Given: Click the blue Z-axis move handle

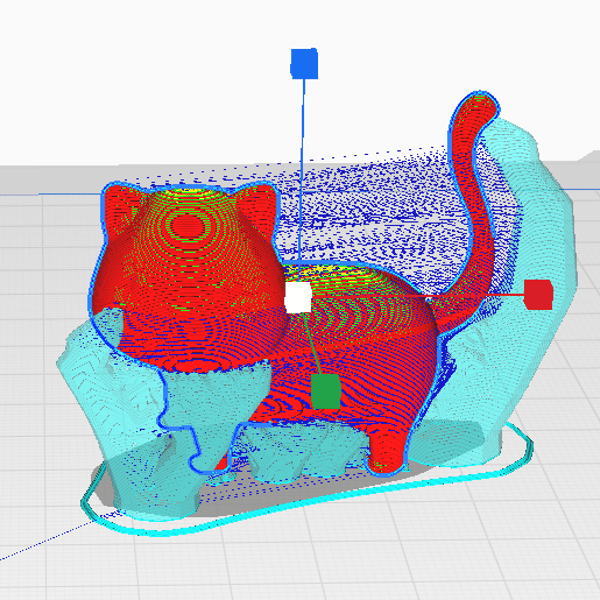Looking at the screenshot, I should tap(303, 64).
